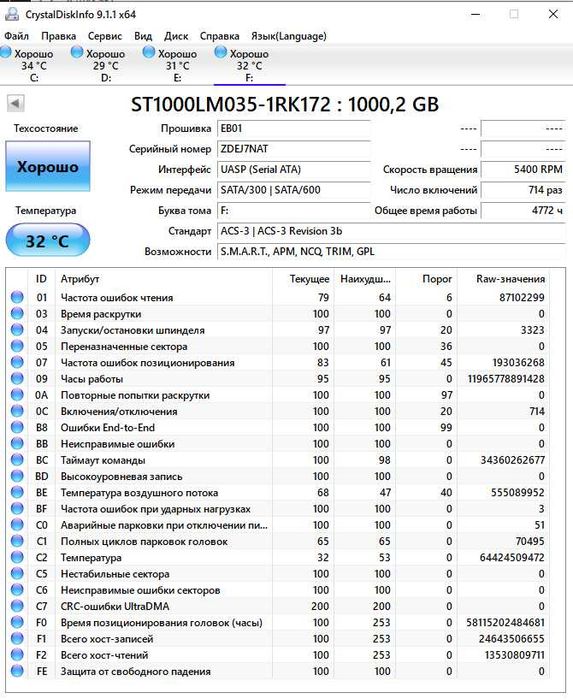This screenshot has width=573, height=700.
Task: Click the Прошивка field EB01
Action: (x=293, y=129)
